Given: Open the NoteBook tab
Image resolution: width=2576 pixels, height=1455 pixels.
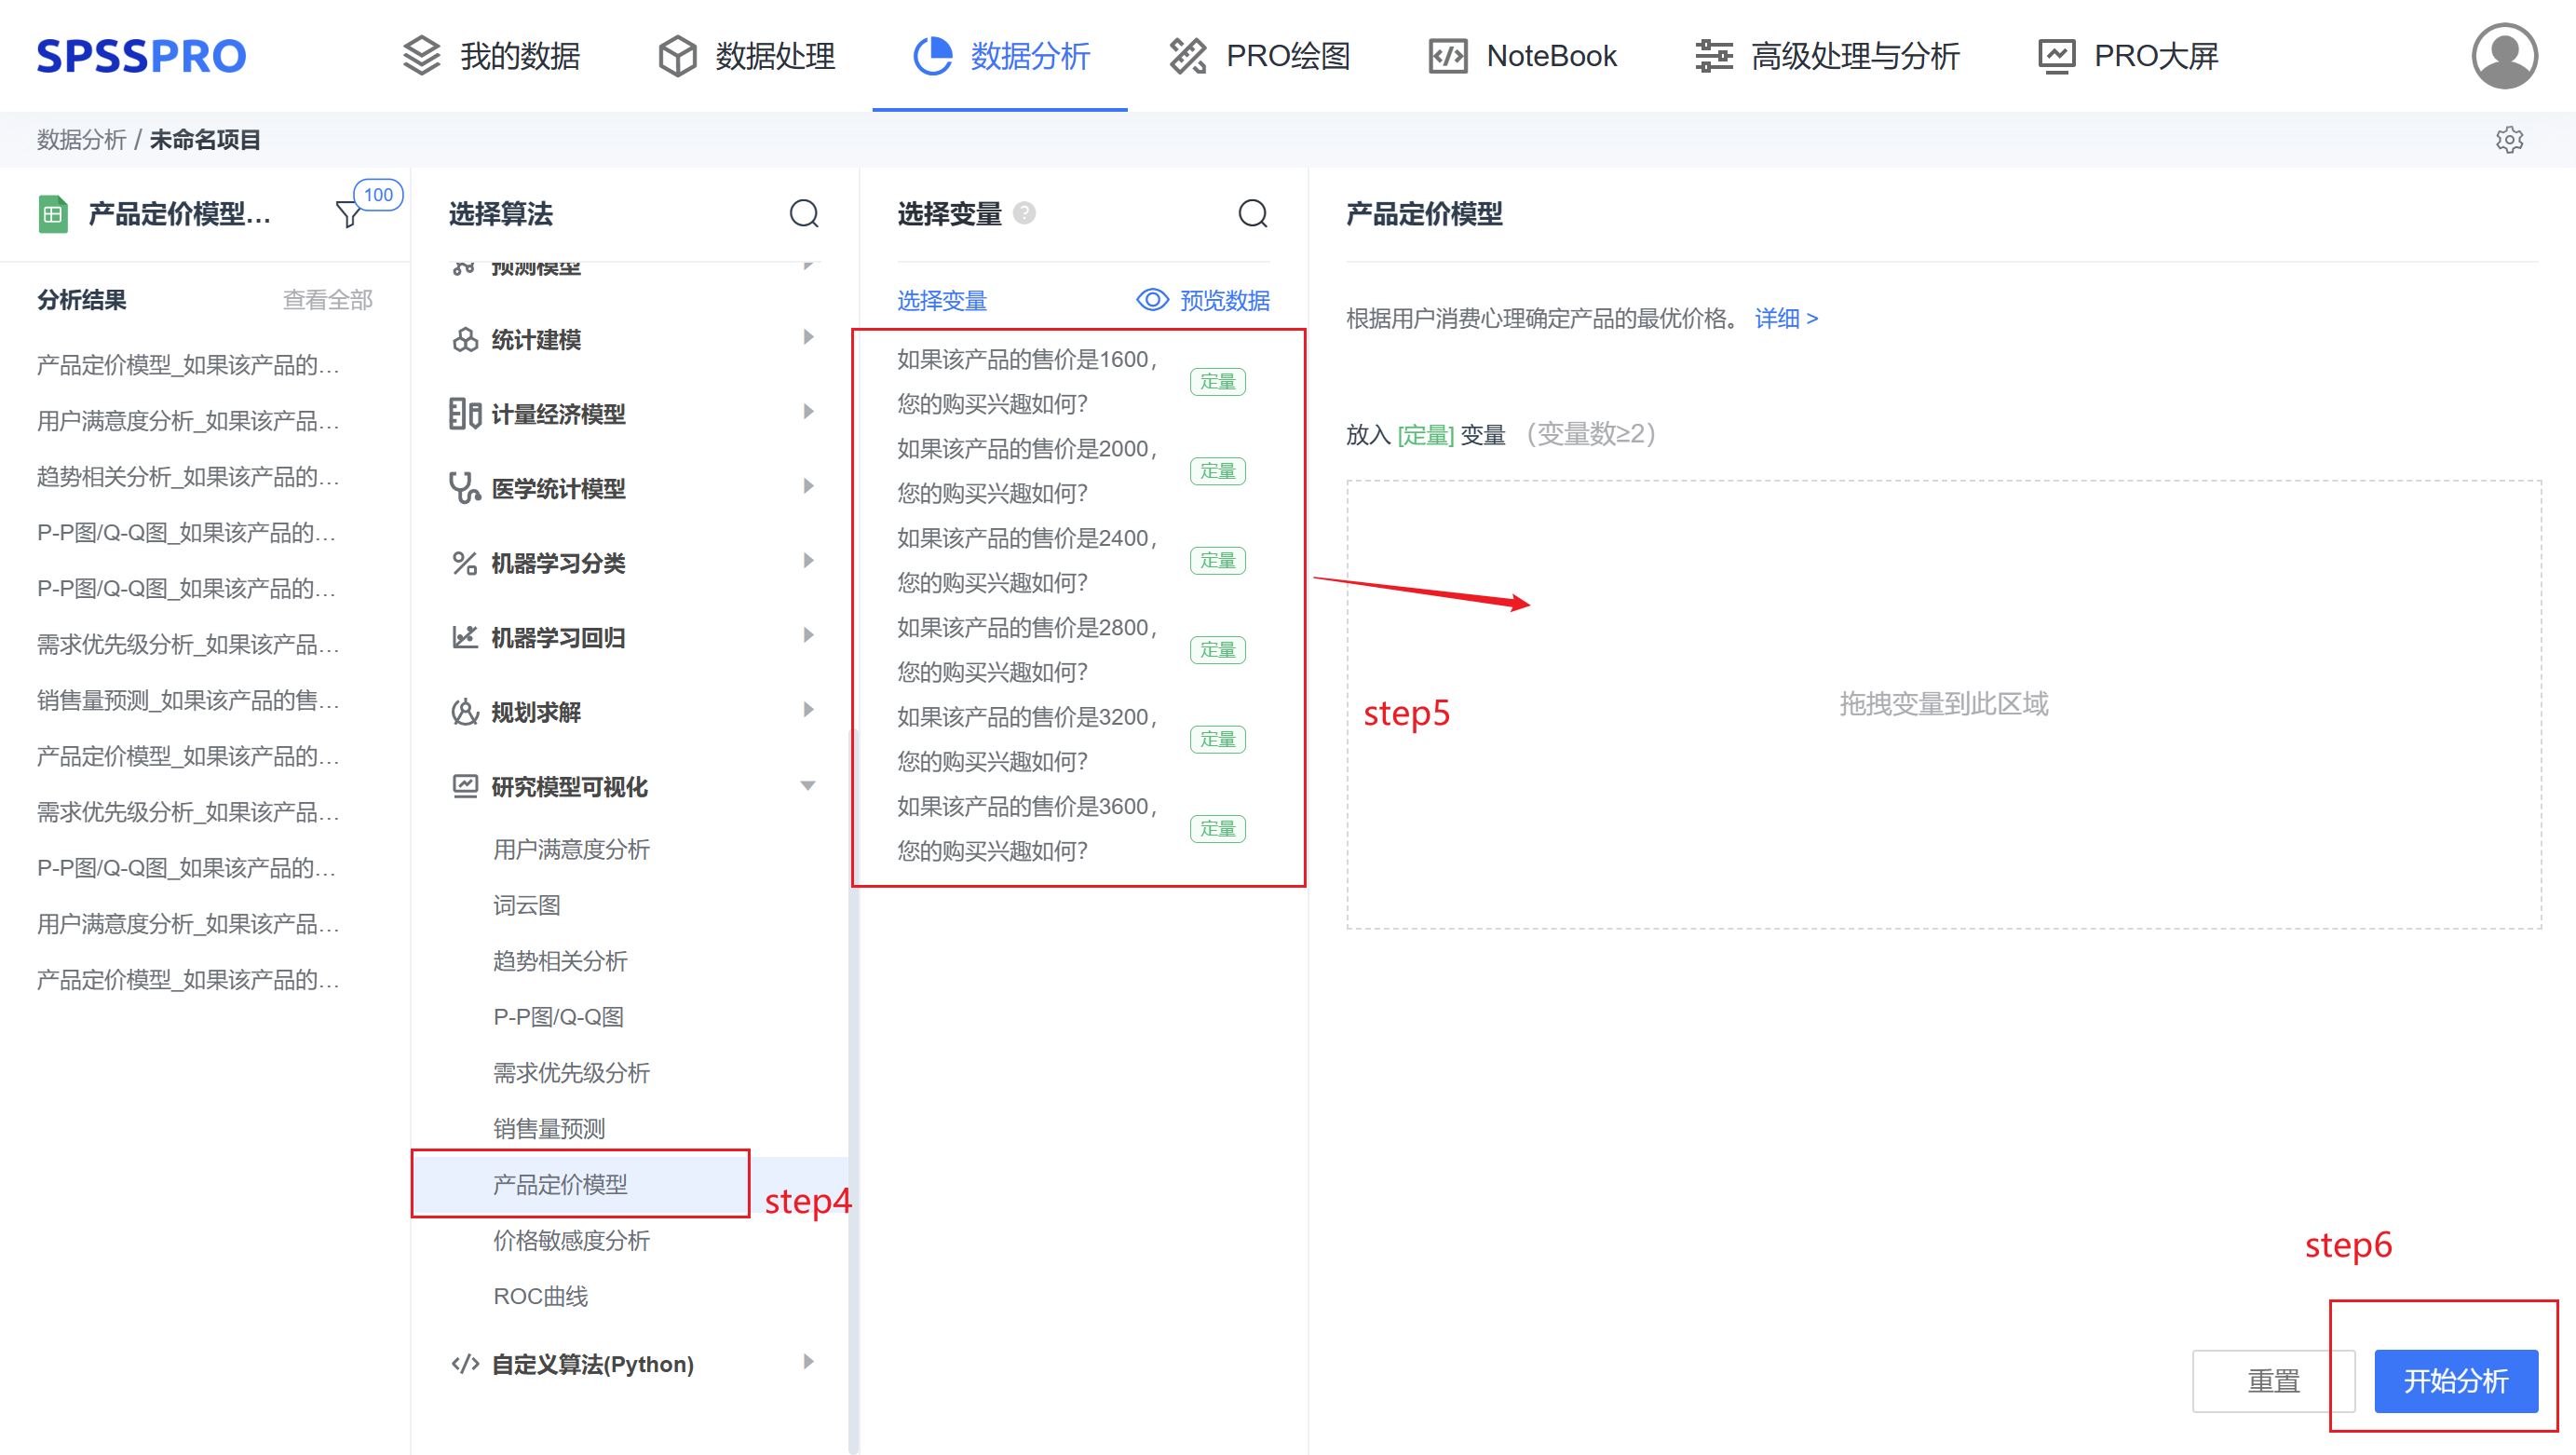Looking at the screenshot, I should pos(1522,56).
